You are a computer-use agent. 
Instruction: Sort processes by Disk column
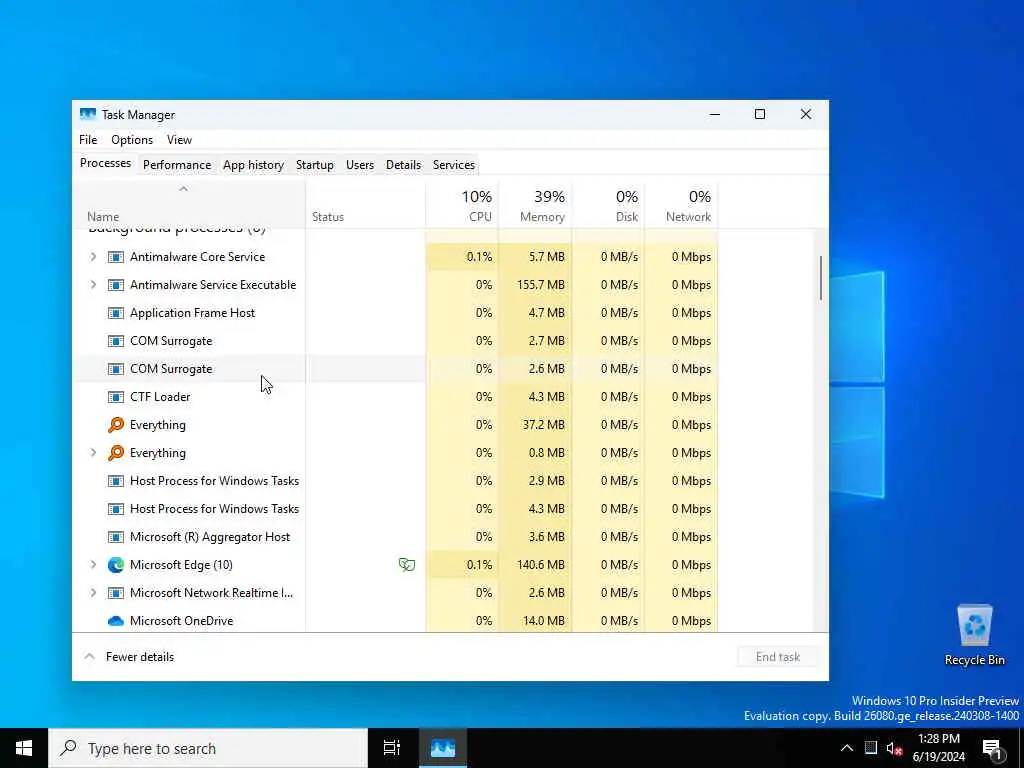coord(608,205)
